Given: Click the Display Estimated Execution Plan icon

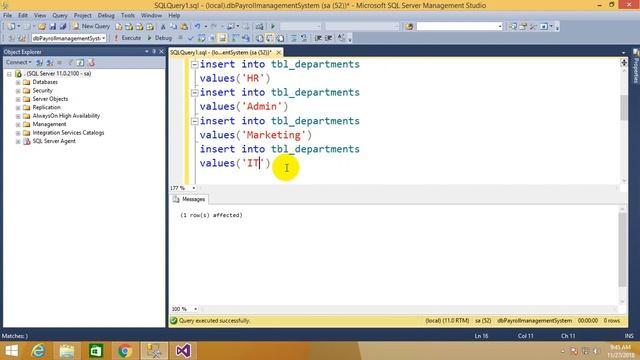Looking at the screenshot, I should click(x=201, y=38).
